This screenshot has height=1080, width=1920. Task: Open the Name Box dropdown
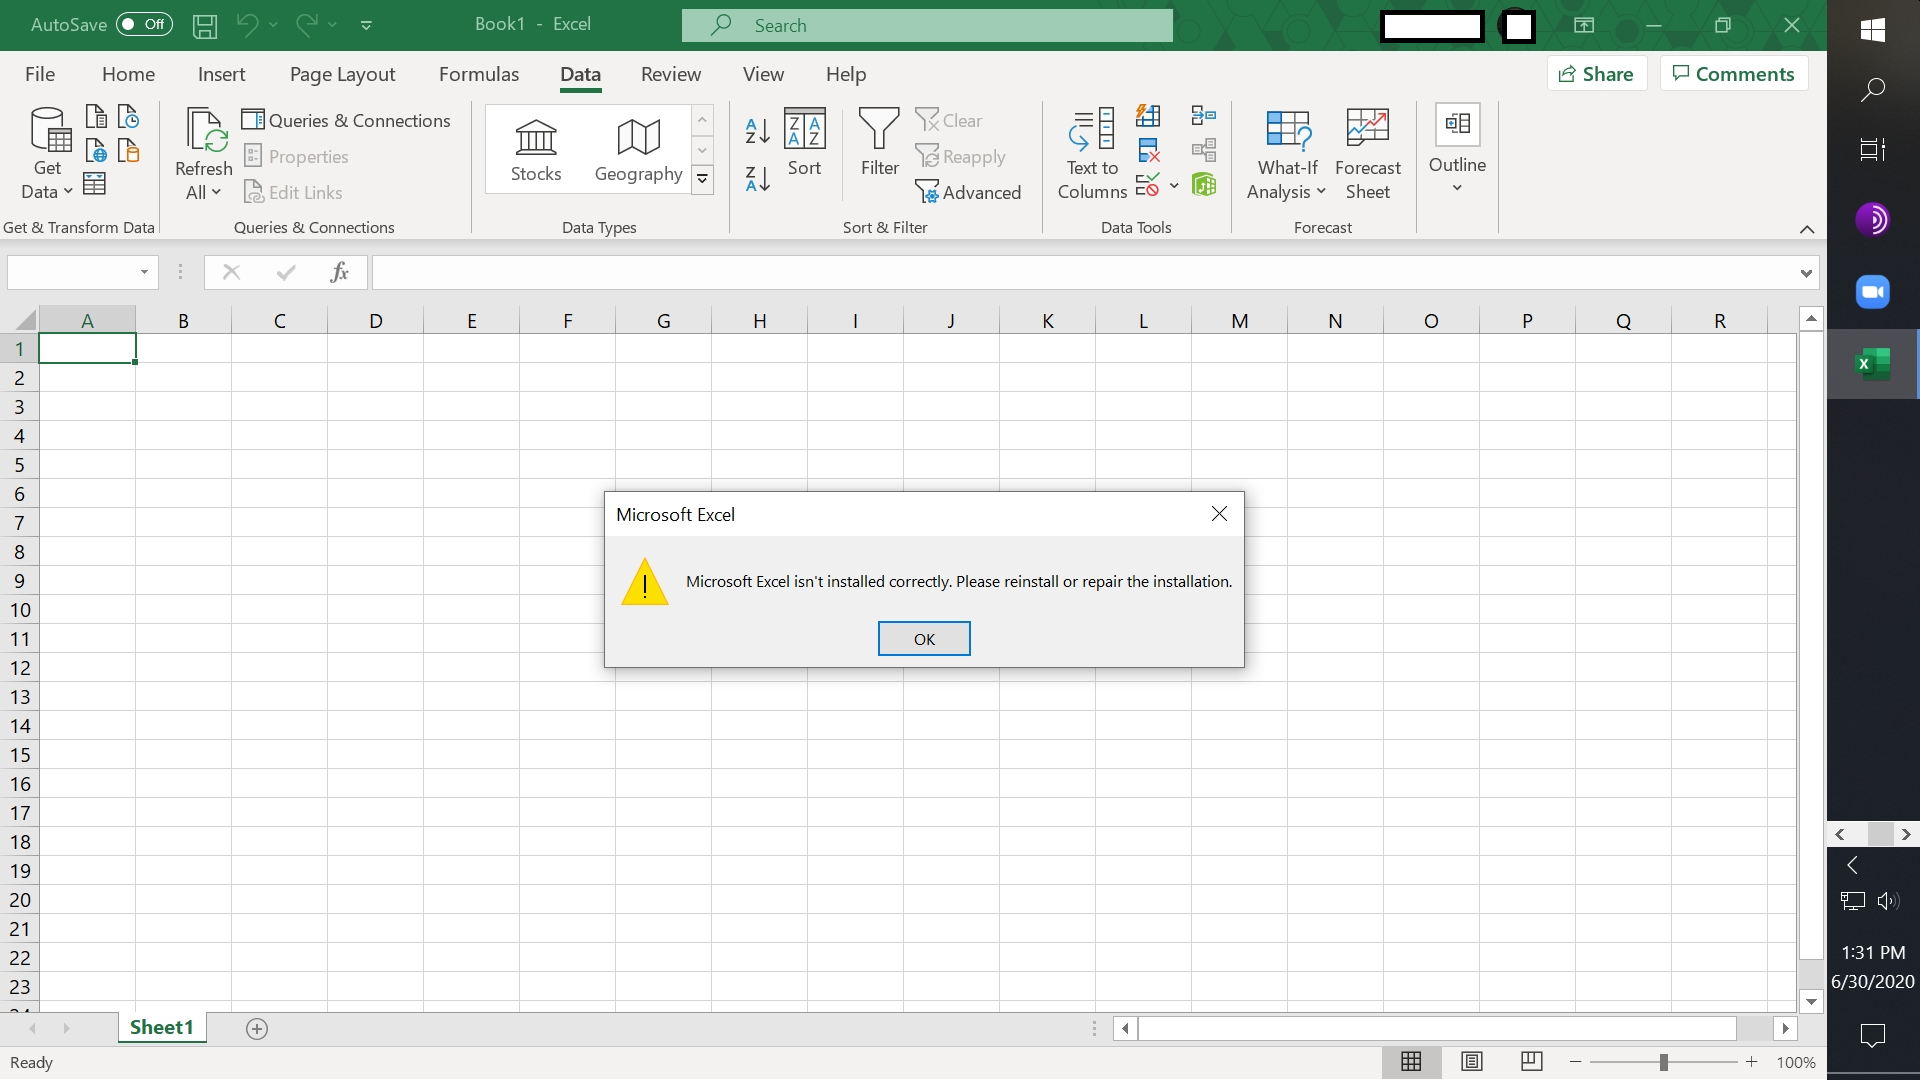144,272
